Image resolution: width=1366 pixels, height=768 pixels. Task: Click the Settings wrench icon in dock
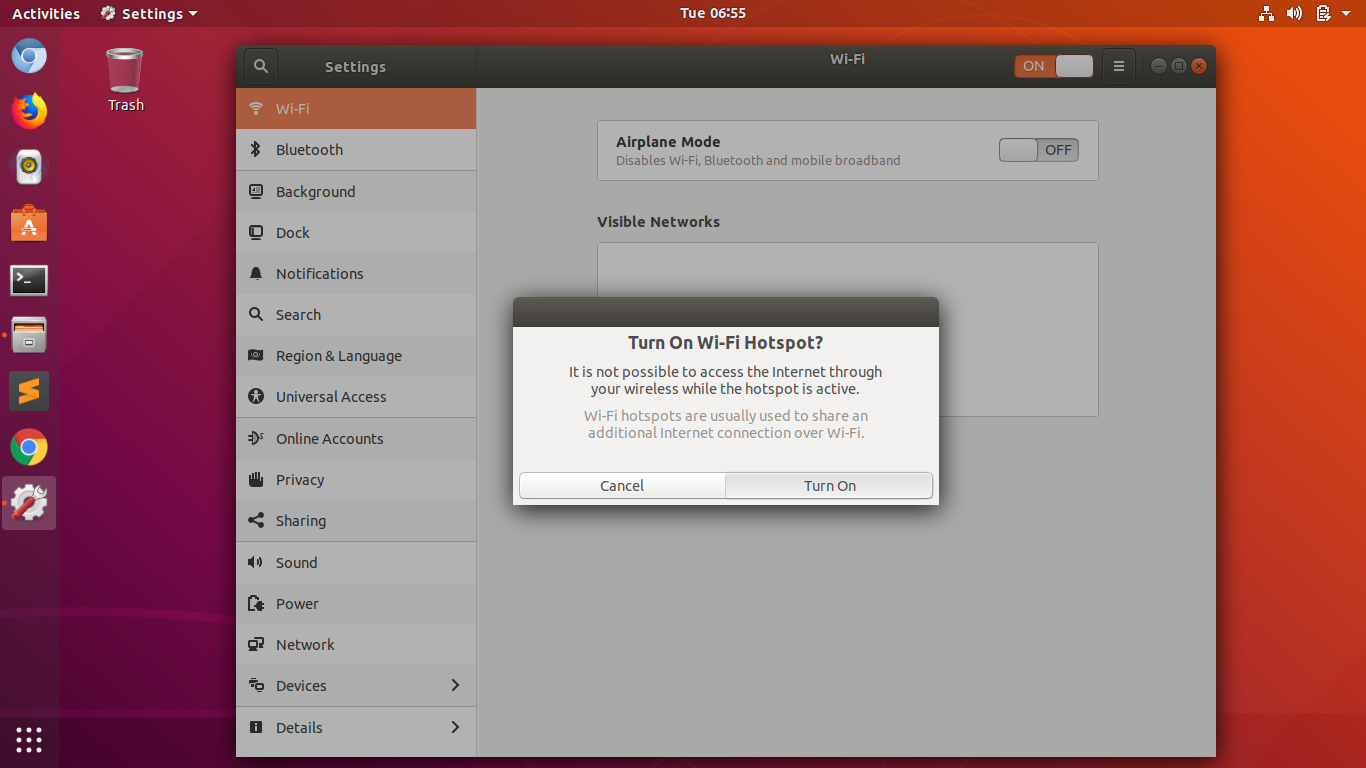[29, 503]
